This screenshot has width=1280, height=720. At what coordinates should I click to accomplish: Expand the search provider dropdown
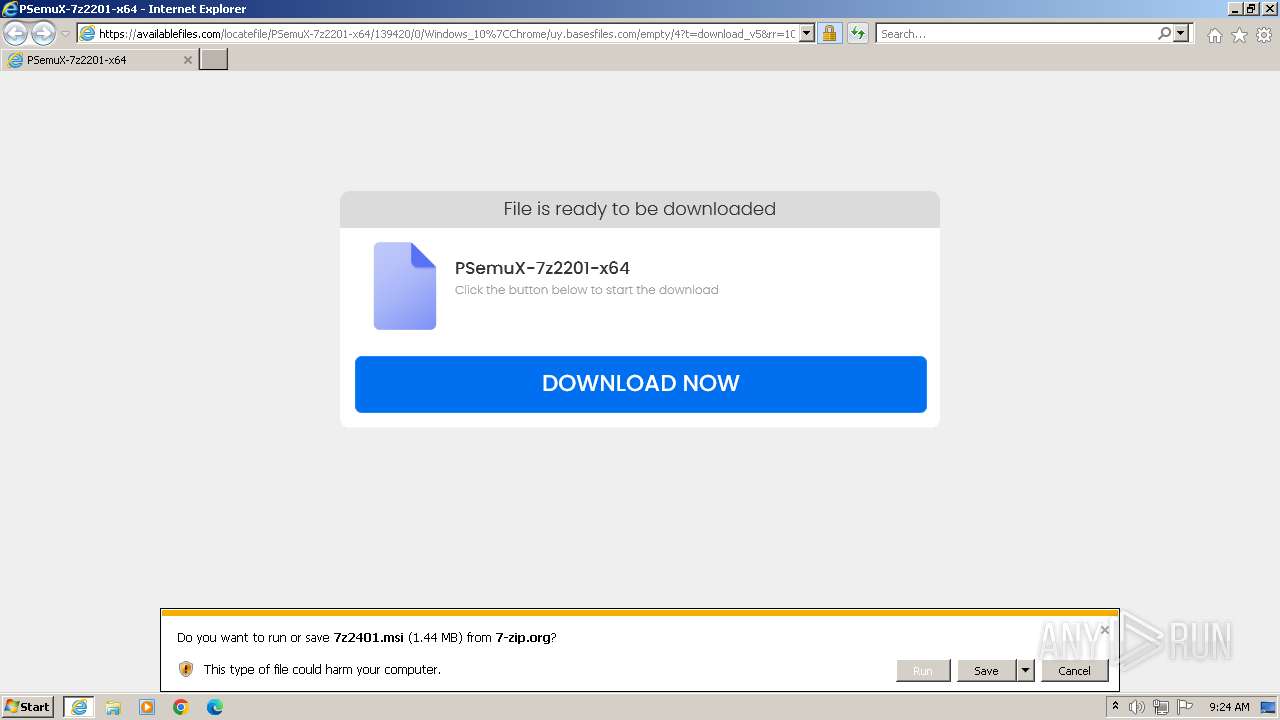[1181, 33]
